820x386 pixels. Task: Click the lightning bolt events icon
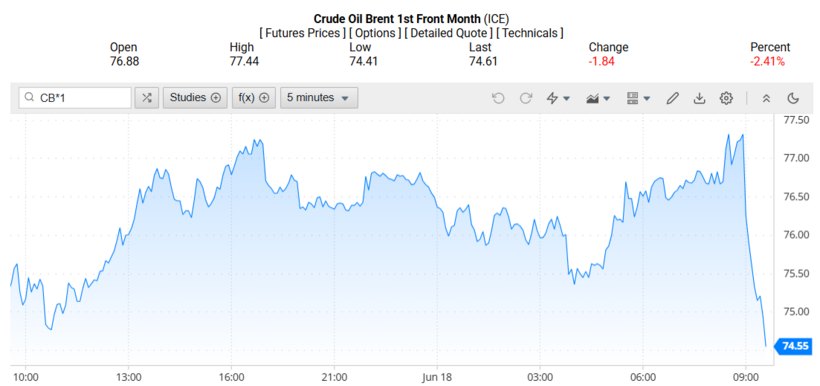558,98
